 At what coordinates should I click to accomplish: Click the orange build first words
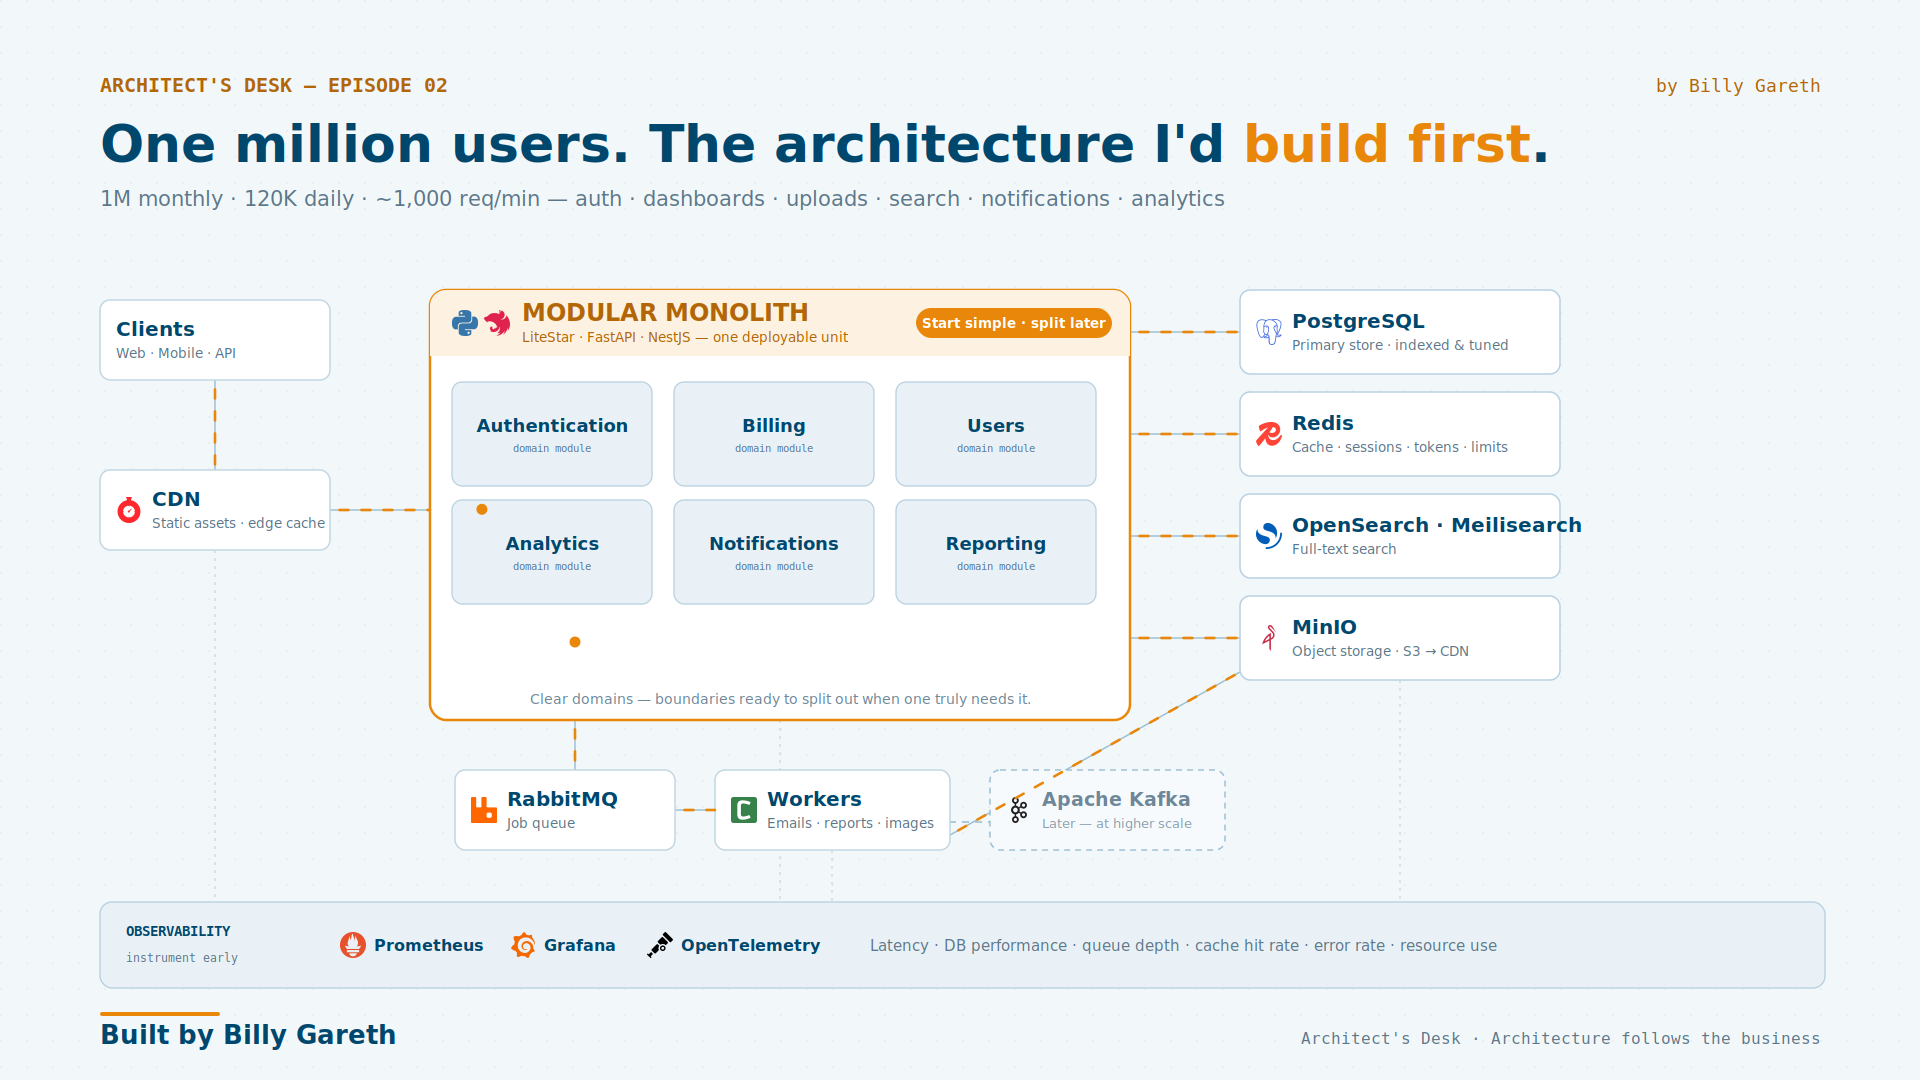coord(1387,144)
